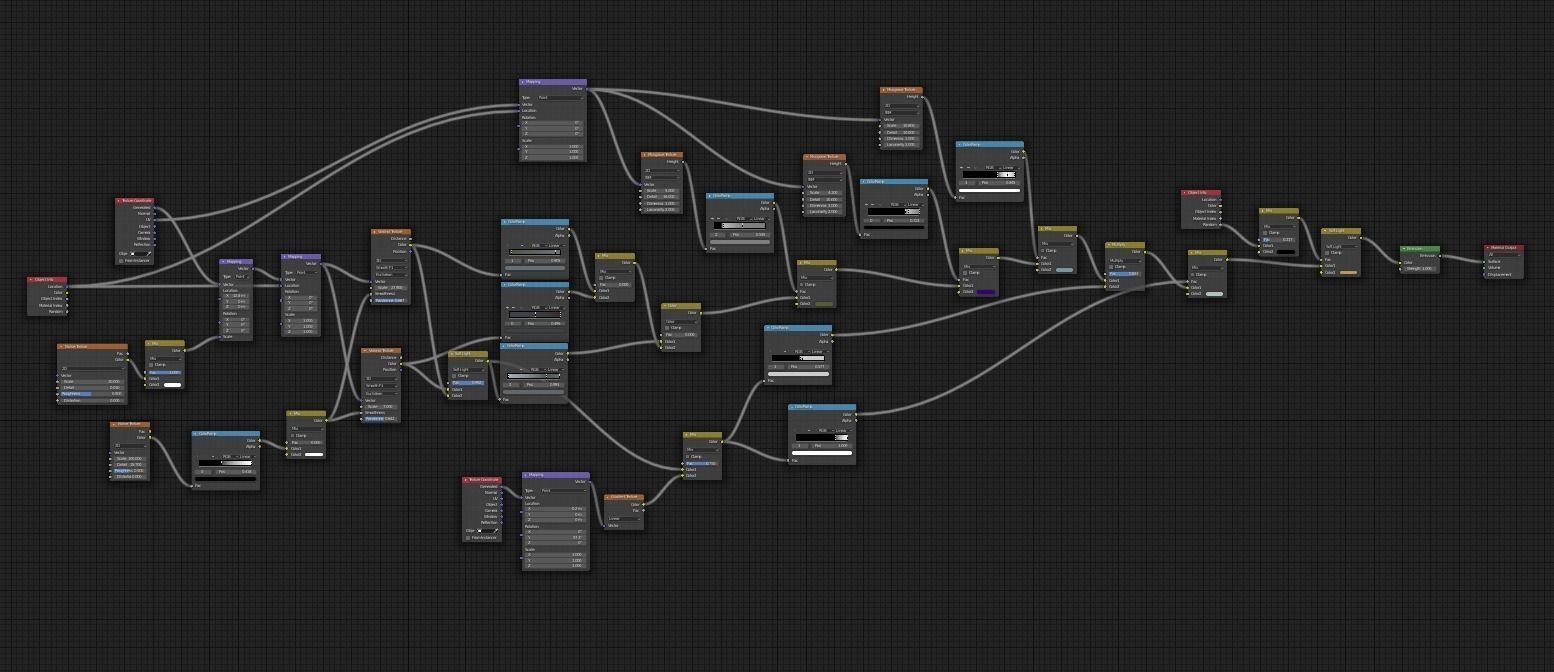Enable Clamp on the Mix node near Gradient Texture
1554x672 pixels.
[687, 456]
